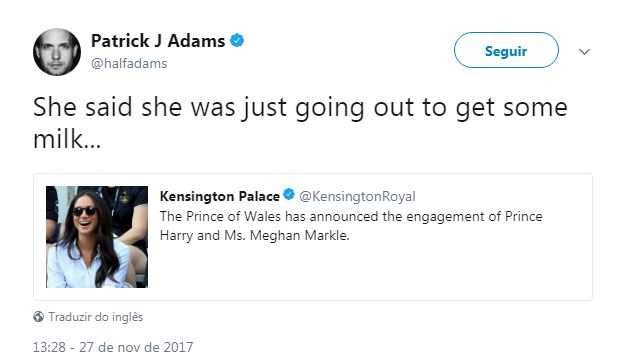Click the 27 de nov de 2017 date
Screen dimensions: 625x364
(136, 347)
